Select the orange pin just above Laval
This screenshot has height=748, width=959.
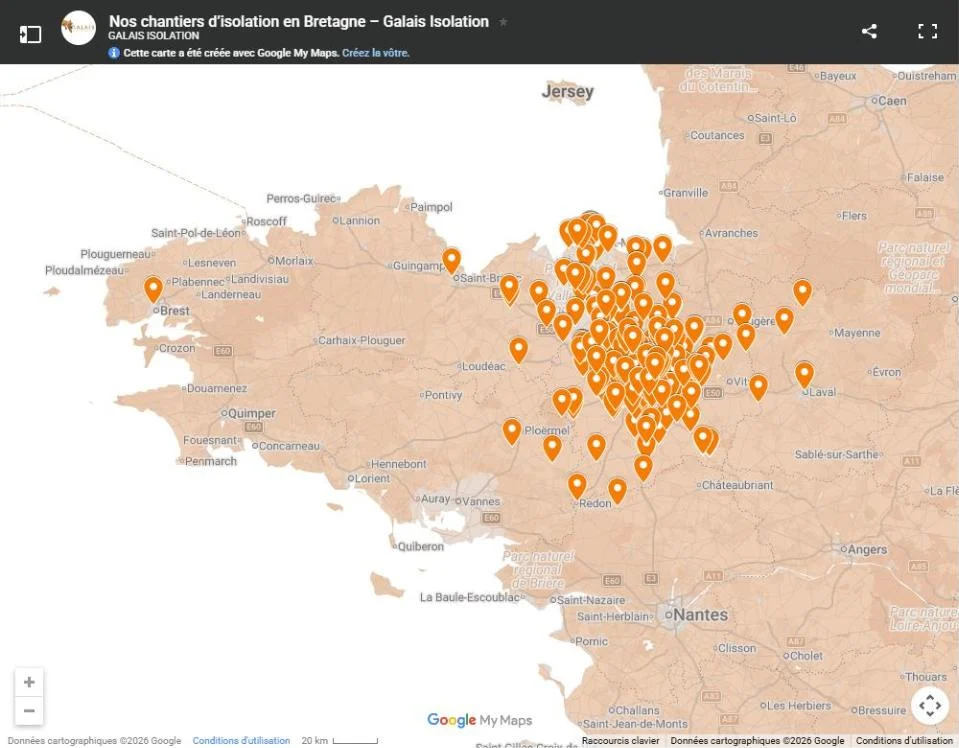tap(804, 374)
